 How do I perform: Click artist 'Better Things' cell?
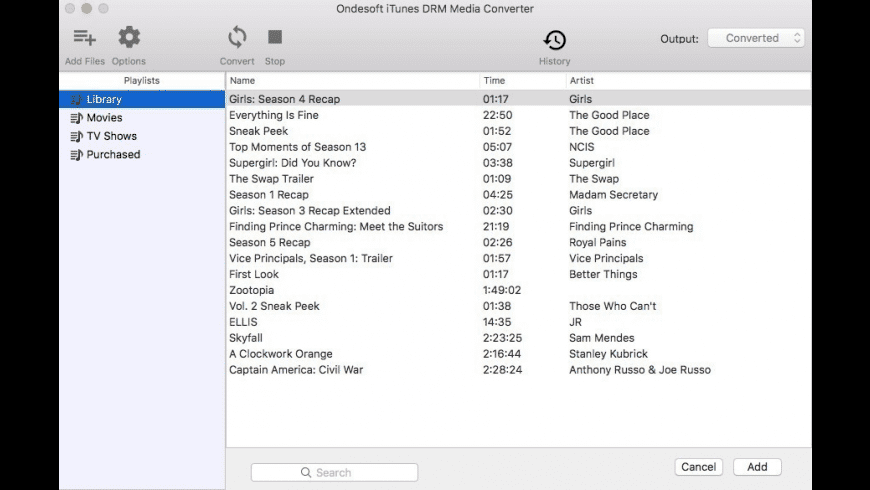click(x=603, y=274)
